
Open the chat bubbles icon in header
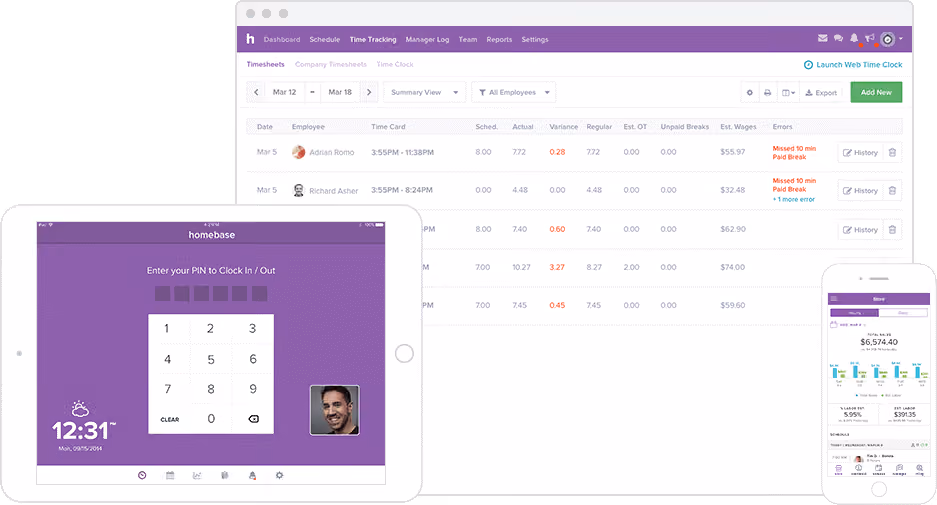[x=838, y=38]
